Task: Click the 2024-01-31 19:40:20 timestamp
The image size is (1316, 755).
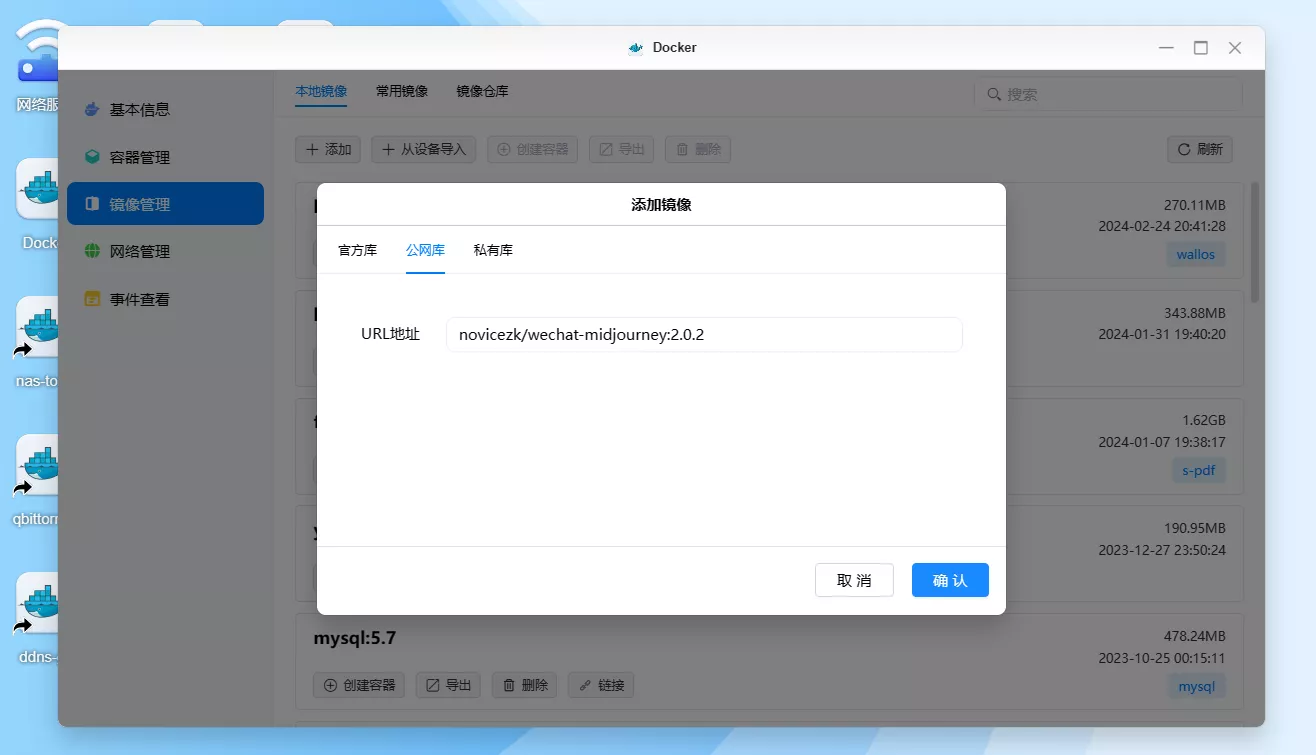Action: pyautogui.click(x=1162, y=334)
